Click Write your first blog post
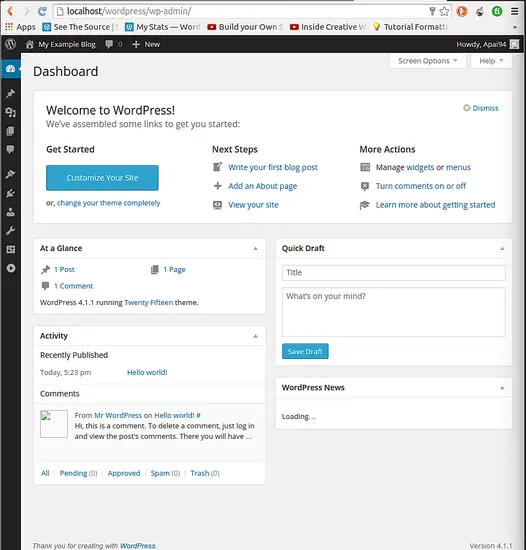The height and width of the screenshot is (550, 526). point(273,167)
